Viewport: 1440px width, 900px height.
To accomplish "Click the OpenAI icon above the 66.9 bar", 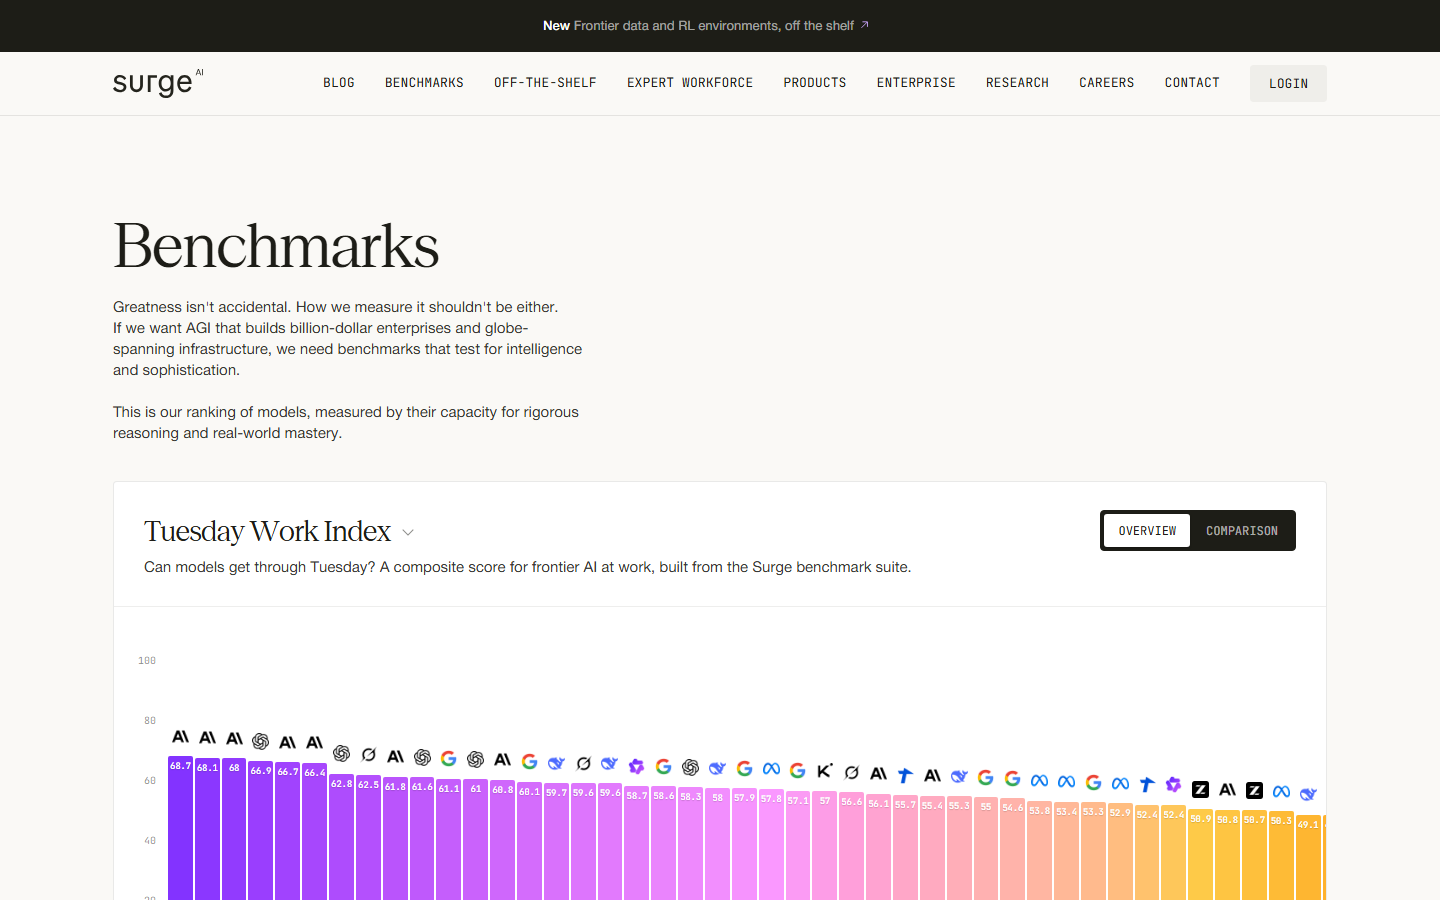I will coord(261,741).
